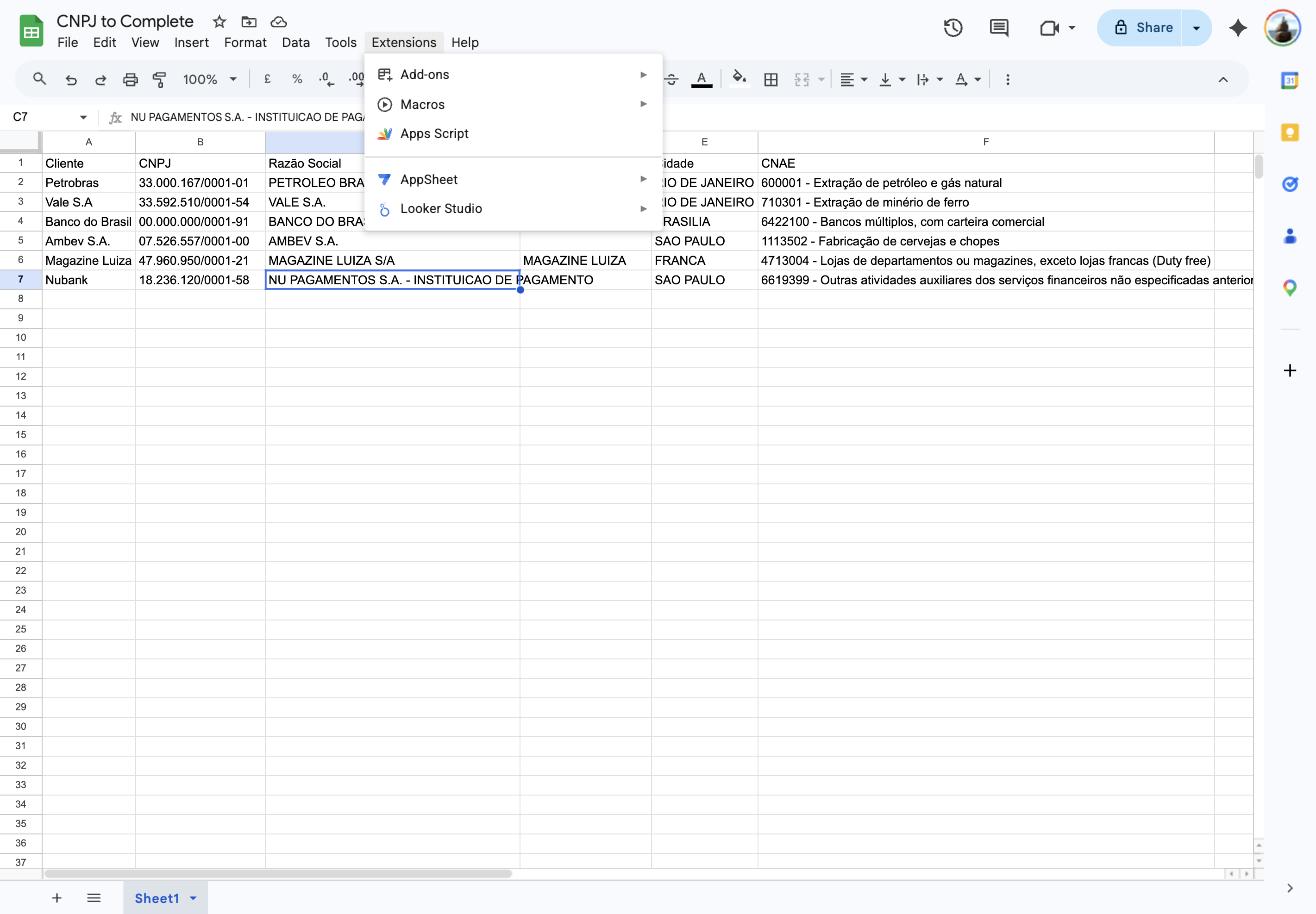The height and width of the screenshot is (914, 1316).
Task: Open the AppSheet submenu
Action: [x=513, y=179]
